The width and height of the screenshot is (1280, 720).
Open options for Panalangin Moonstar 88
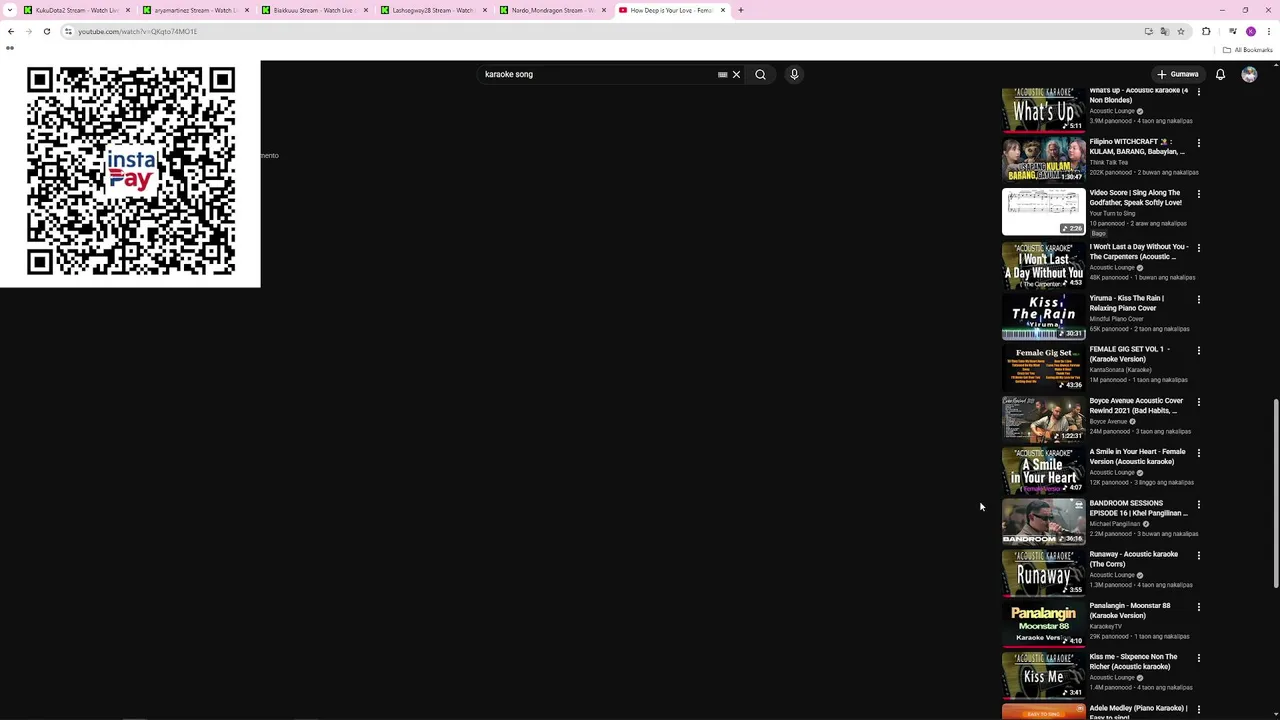(x=1198, y=607)
